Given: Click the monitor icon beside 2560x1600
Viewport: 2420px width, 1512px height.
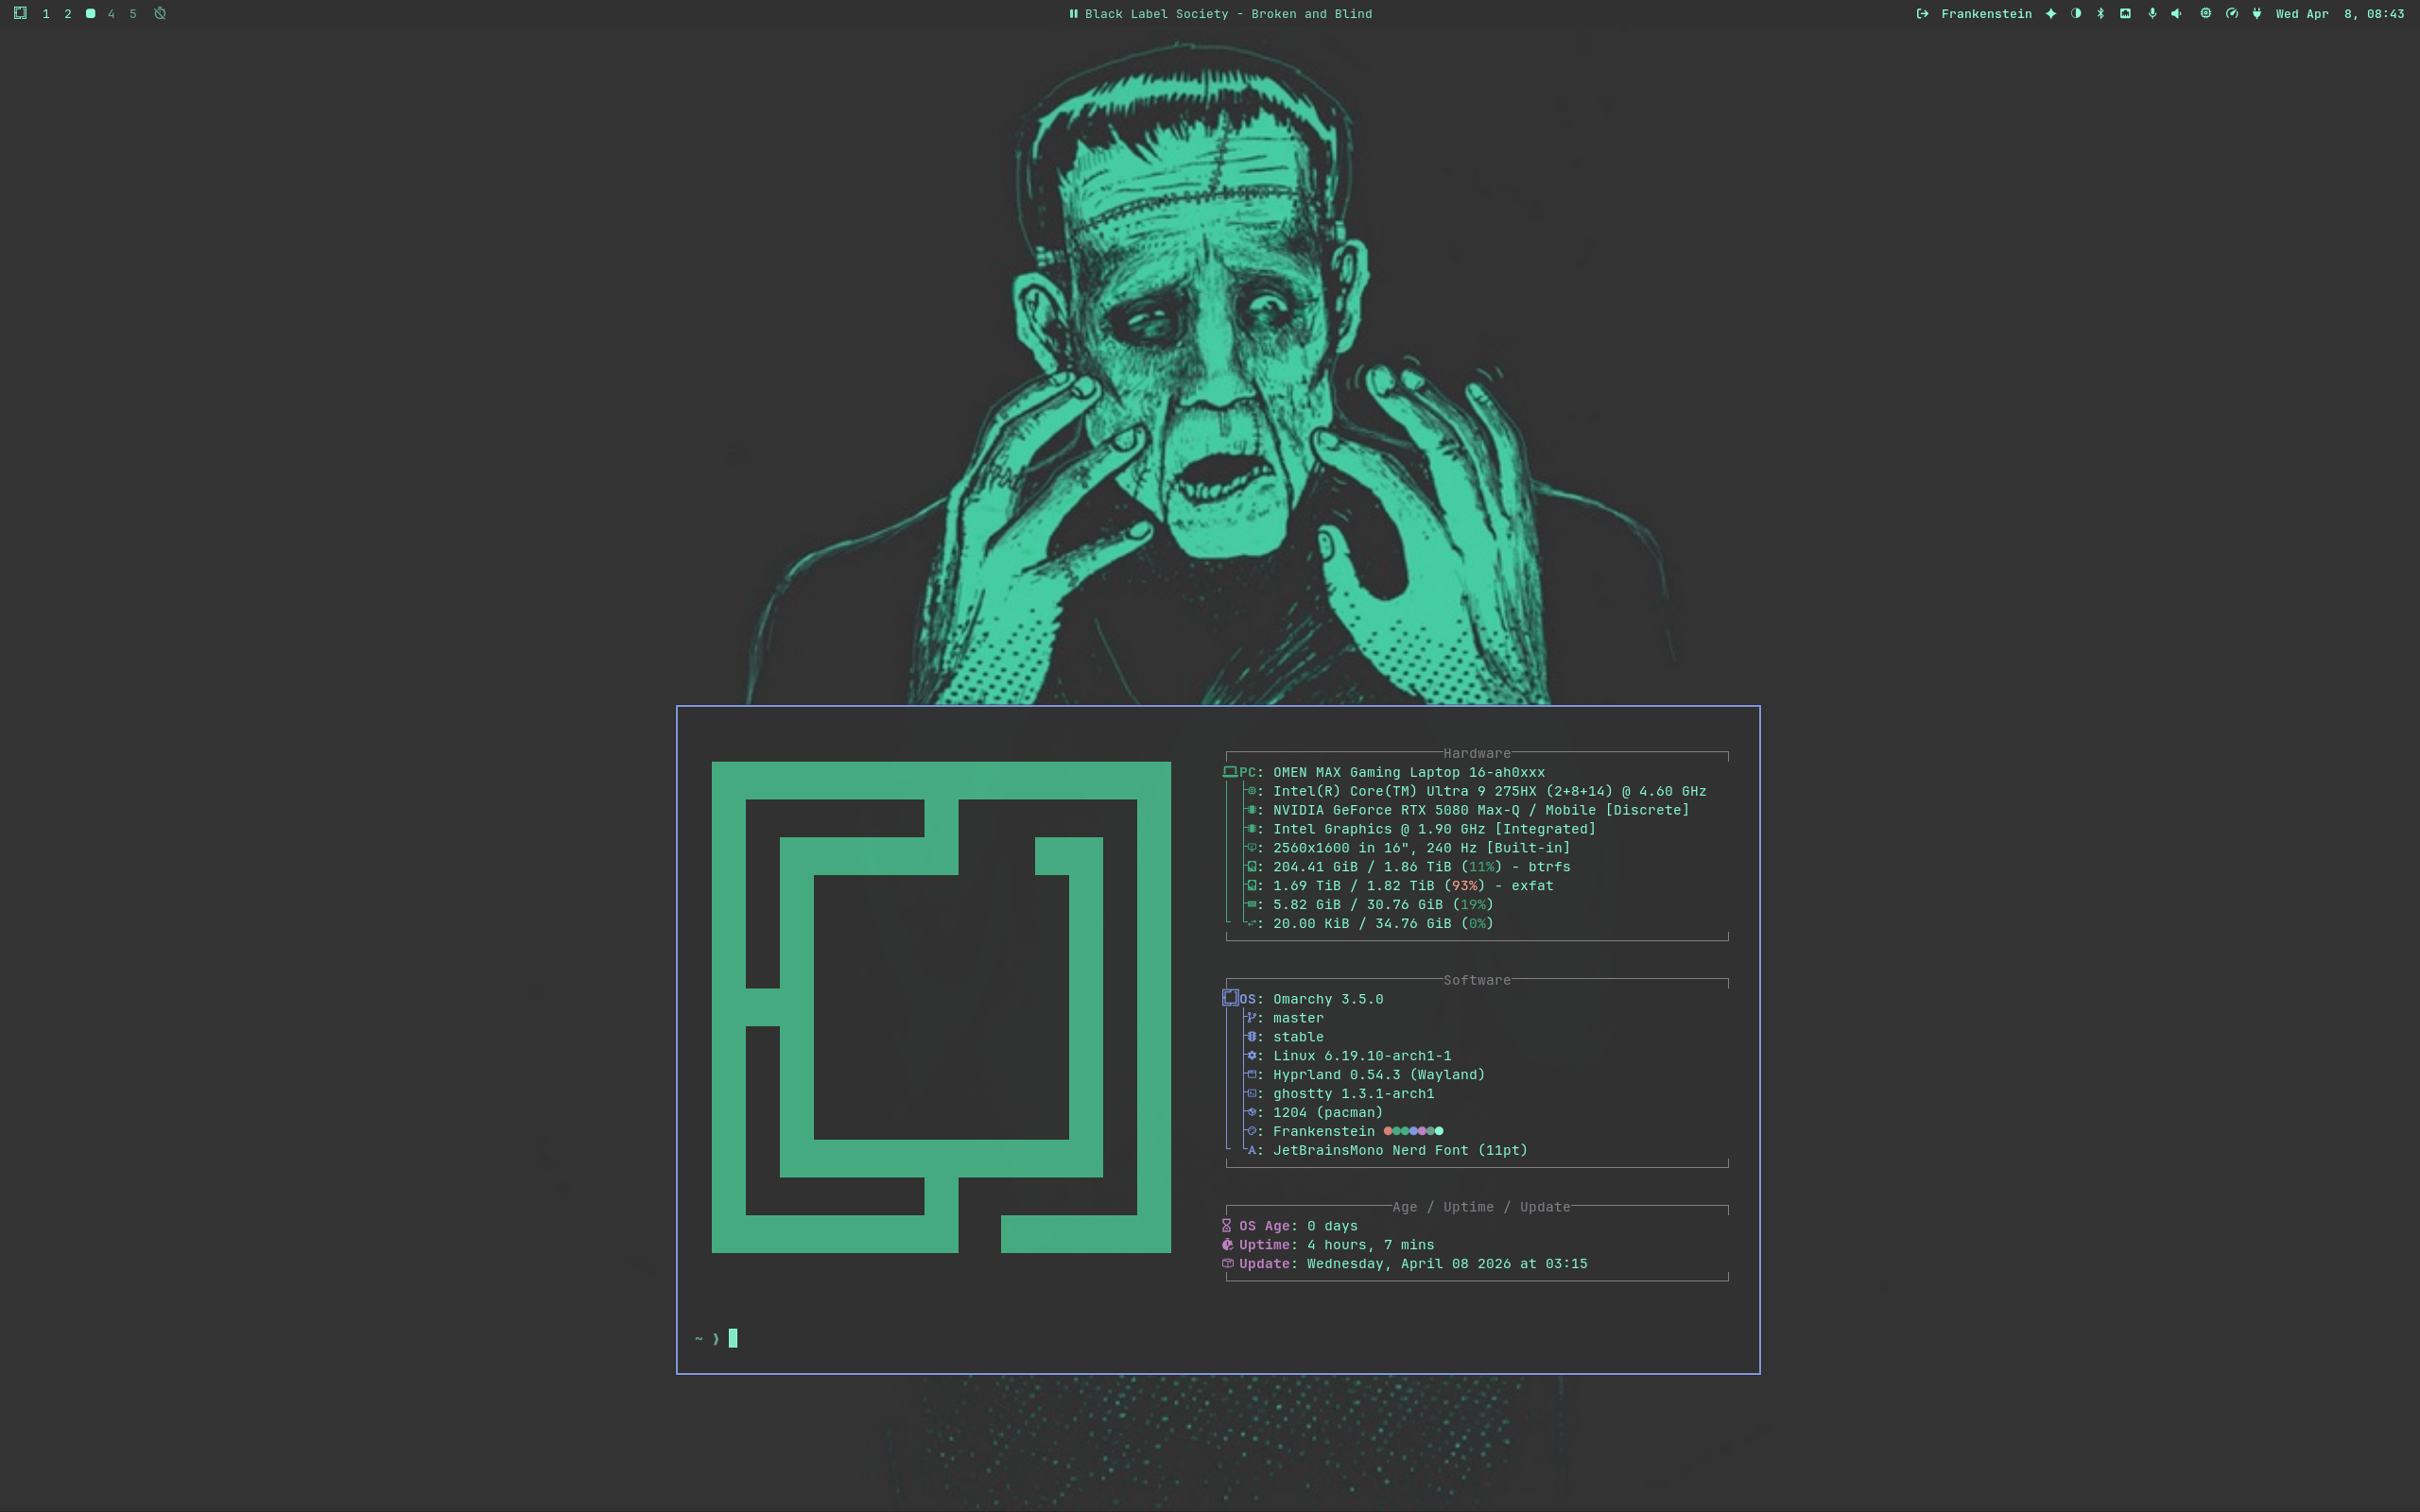Looking at the screenshot, I should tap(1251, 848).
